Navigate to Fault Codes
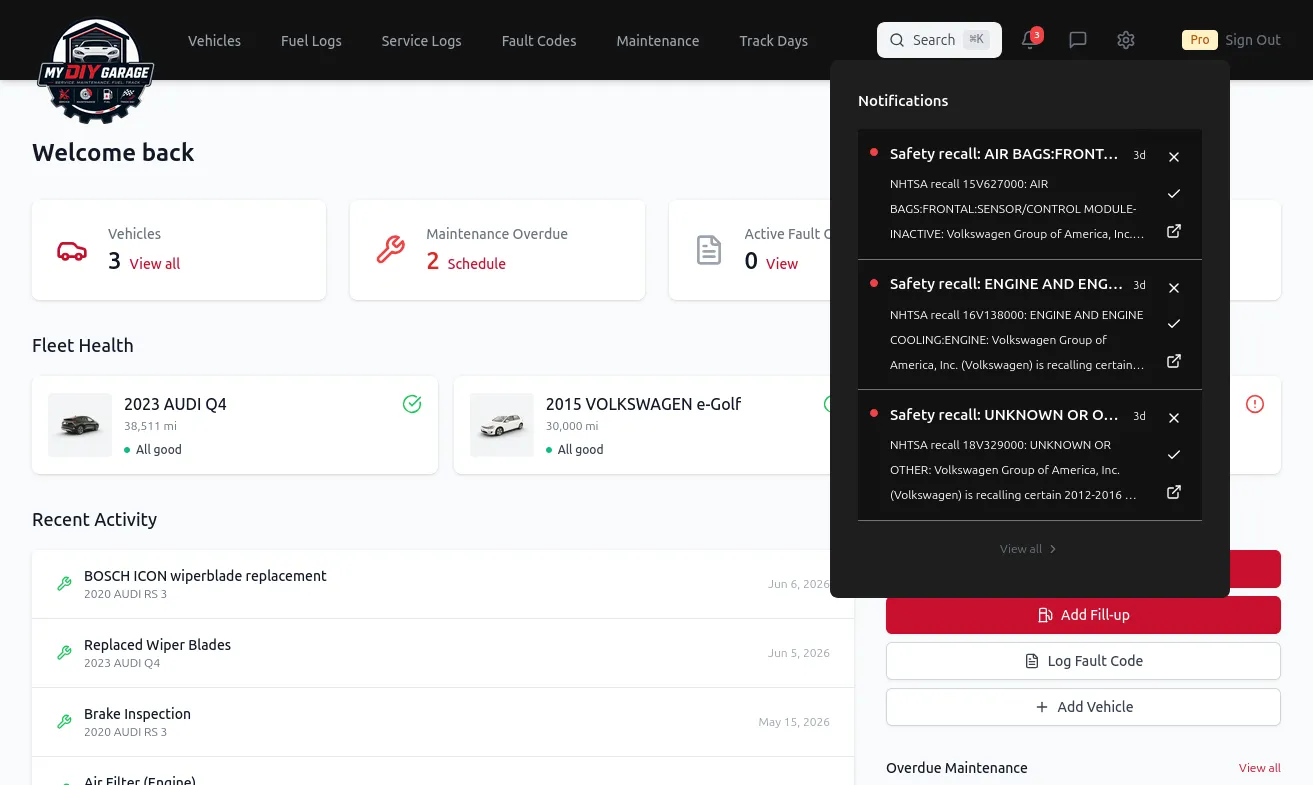This screenshot has width=1313, height=785. pos(539,41)
